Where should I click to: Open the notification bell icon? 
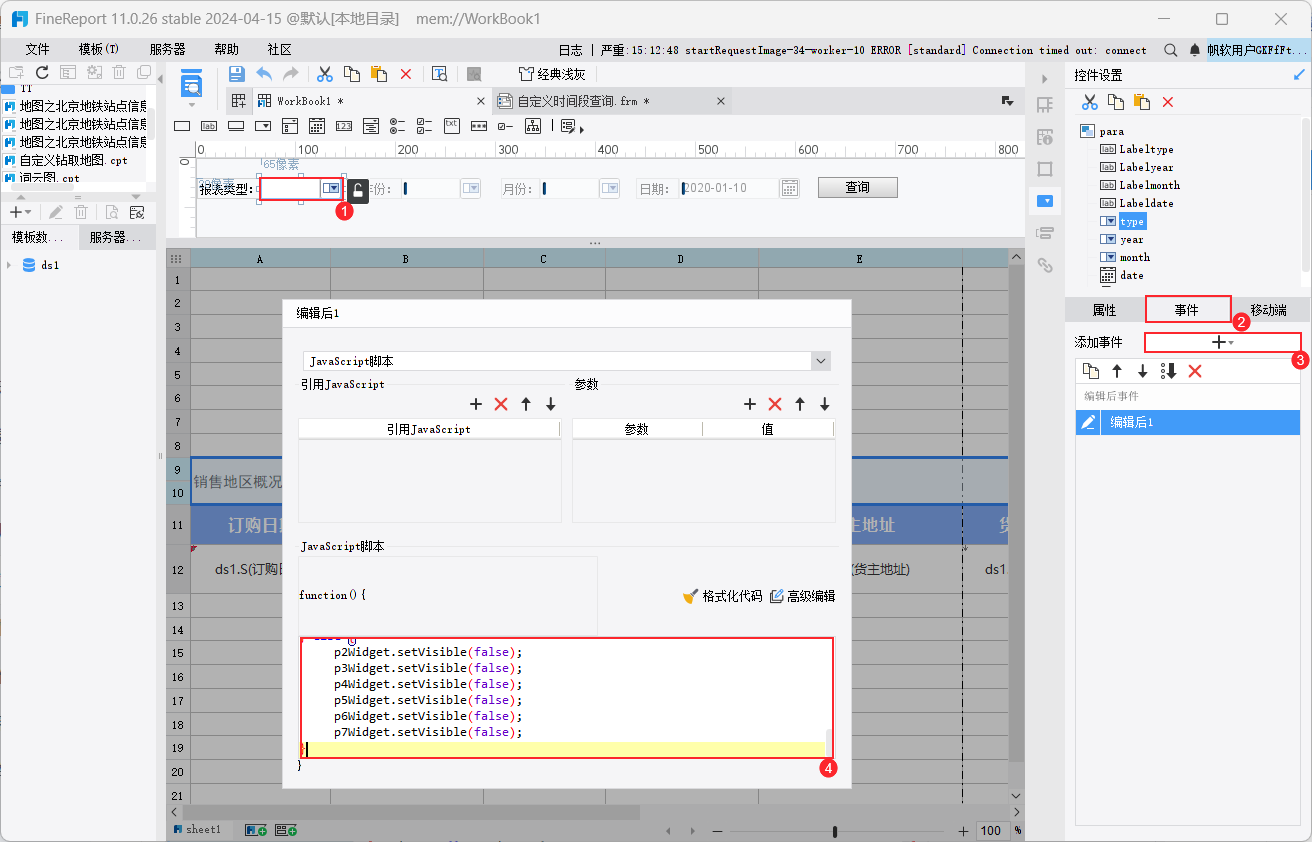click(1195, 49)
